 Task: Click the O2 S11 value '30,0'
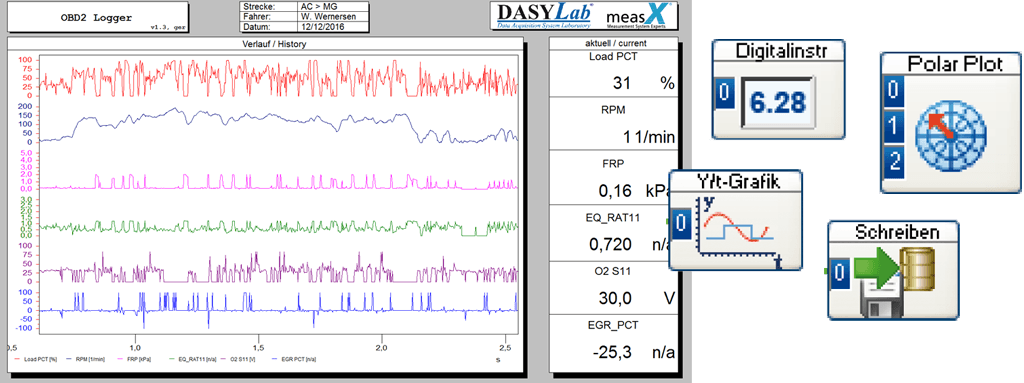615,299
